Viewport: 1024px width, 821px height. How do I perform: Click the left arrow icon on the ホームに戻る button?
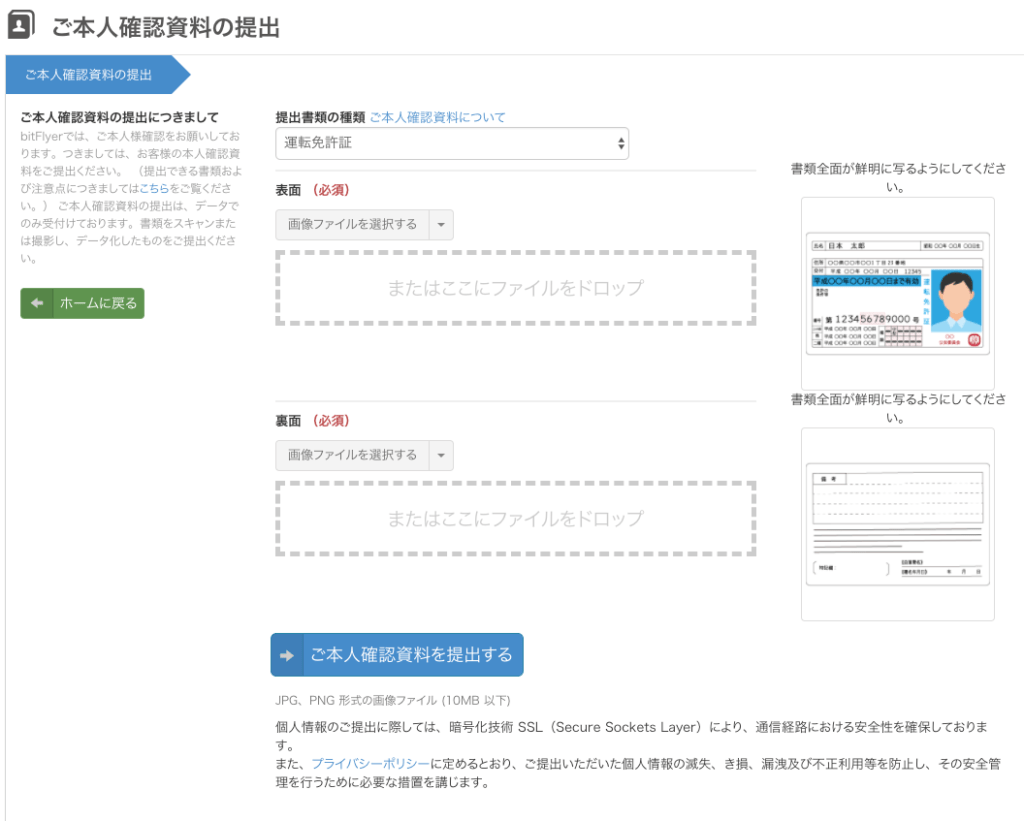point(37,303)
